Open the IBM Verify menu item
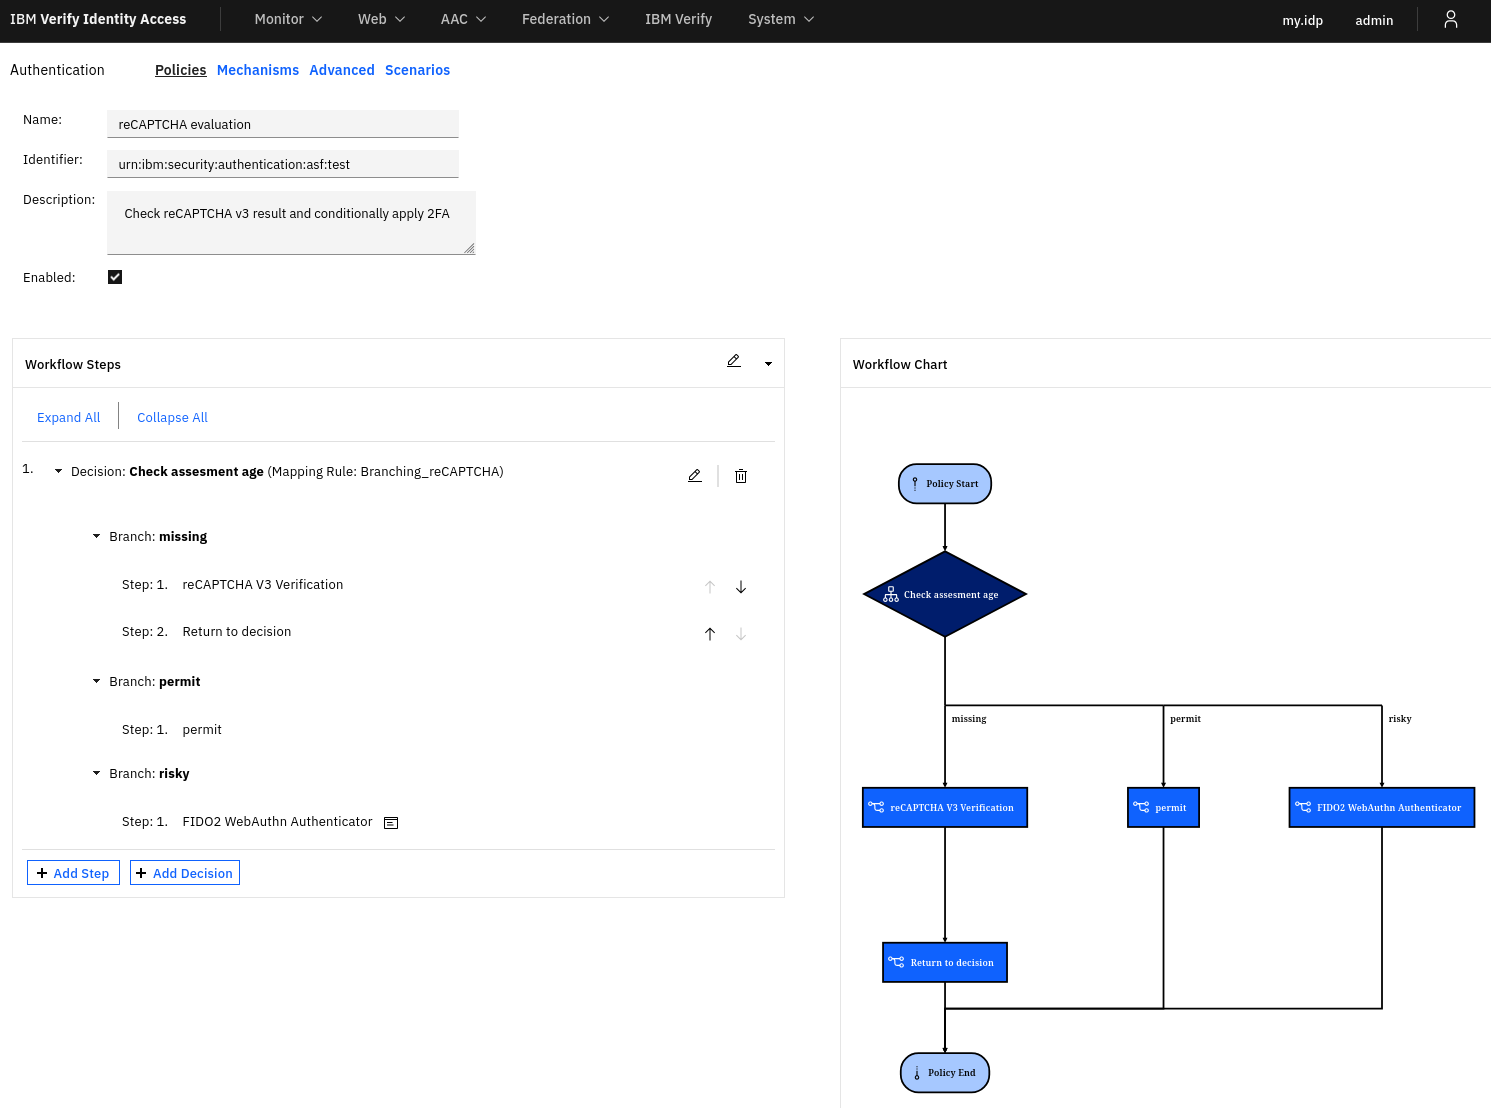1491x1113 pixels. point(678,19)
